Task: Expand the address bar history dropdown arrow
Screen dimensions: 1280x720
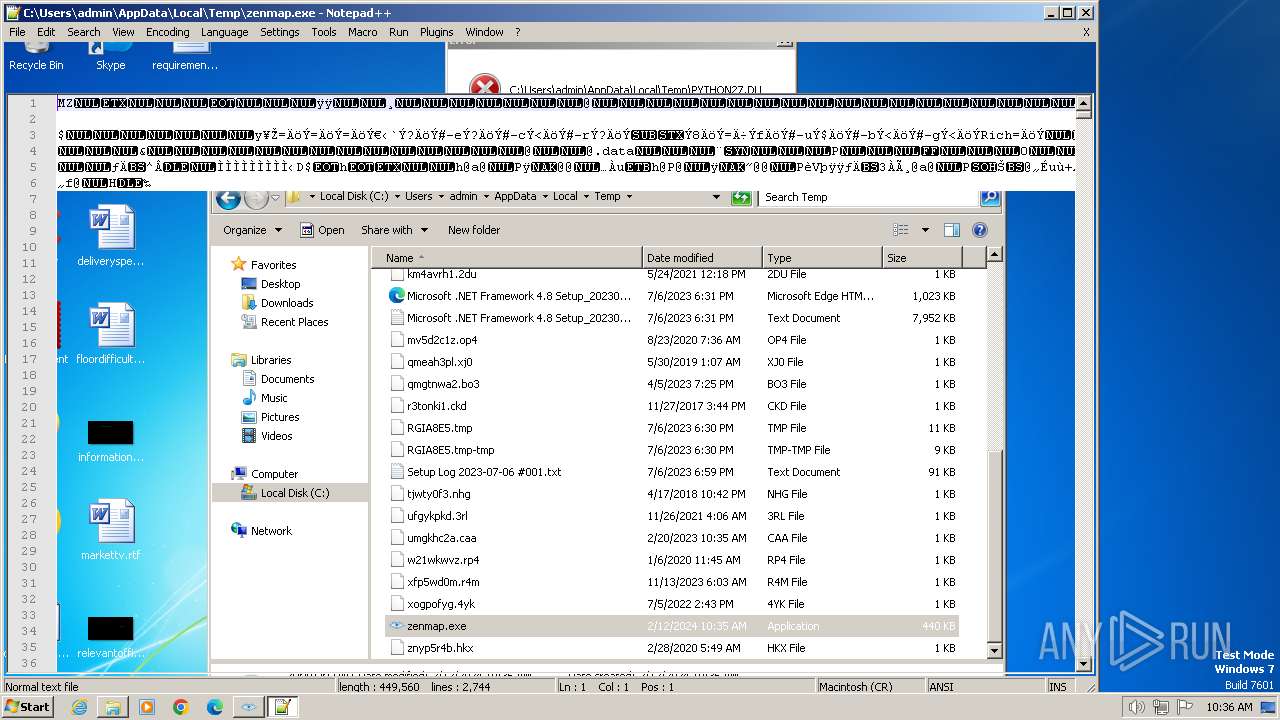Action: tap(716, 197)
